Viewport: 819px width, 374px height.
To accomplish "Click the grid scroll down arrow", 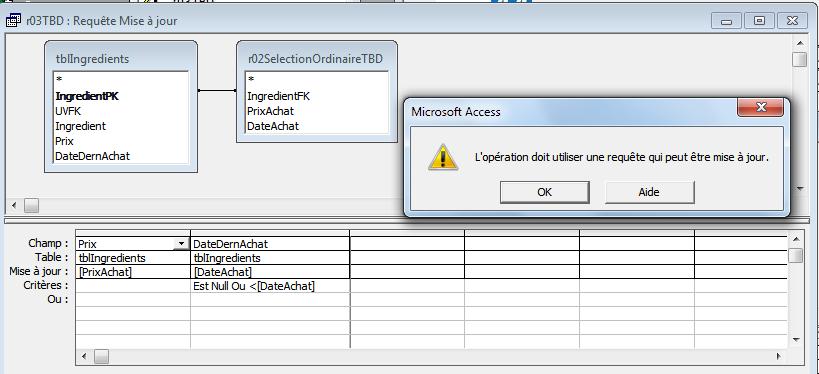I will tap(796, 340).
